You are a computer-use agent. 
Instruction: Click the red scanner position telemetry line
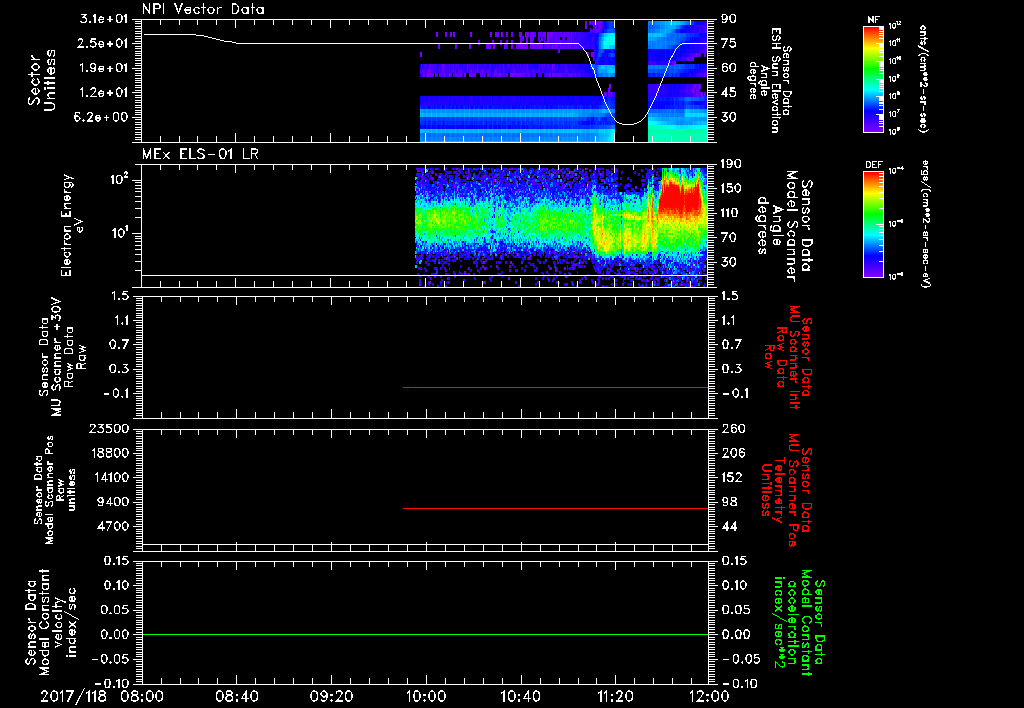point(555,508)
